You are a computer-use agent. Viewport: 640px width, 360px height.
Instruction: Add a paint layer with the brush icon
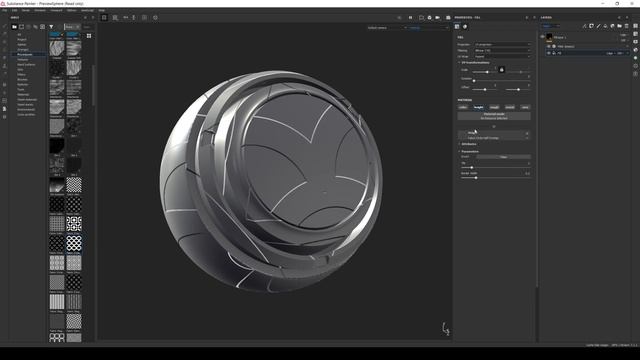coord(598,26)
